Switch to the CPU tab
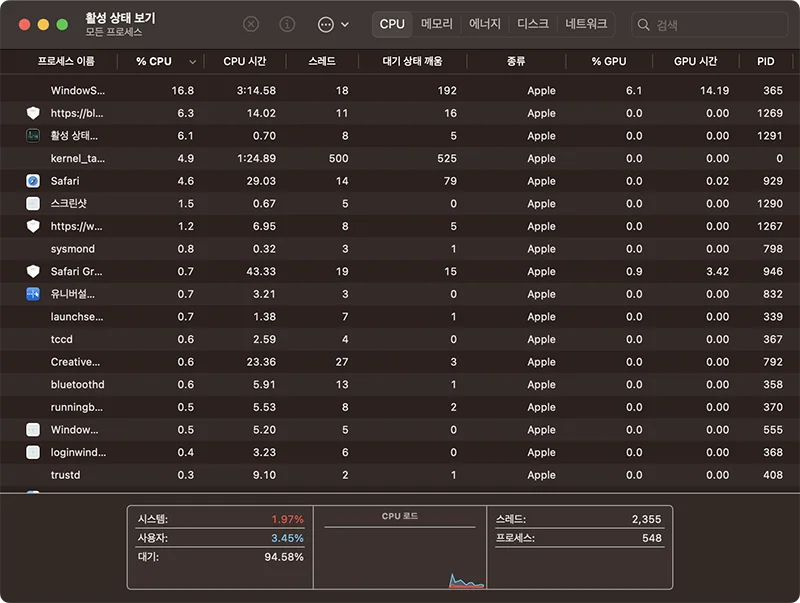 coord(392,24)
